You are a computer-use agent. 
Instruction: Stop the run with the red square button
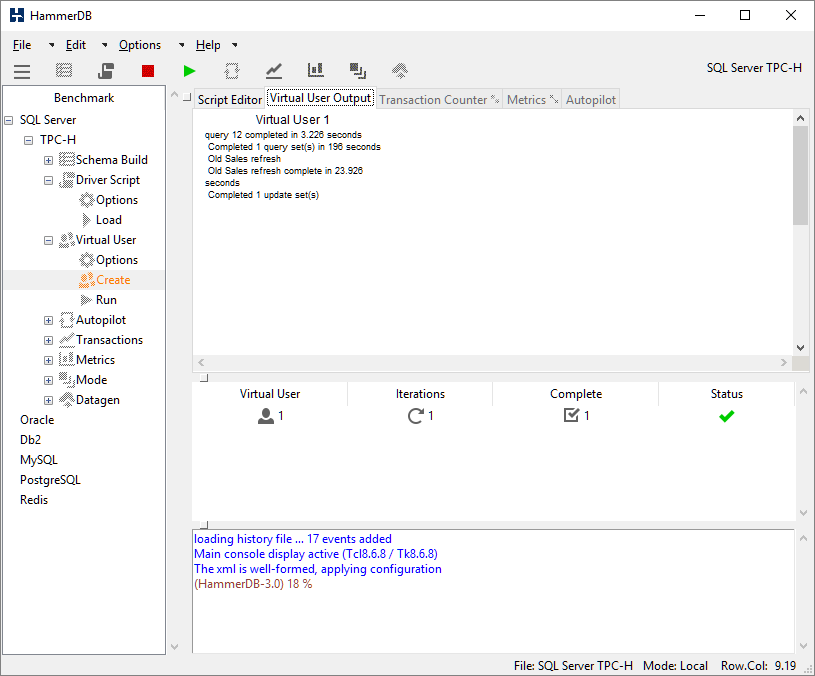[x=148, y=71]
